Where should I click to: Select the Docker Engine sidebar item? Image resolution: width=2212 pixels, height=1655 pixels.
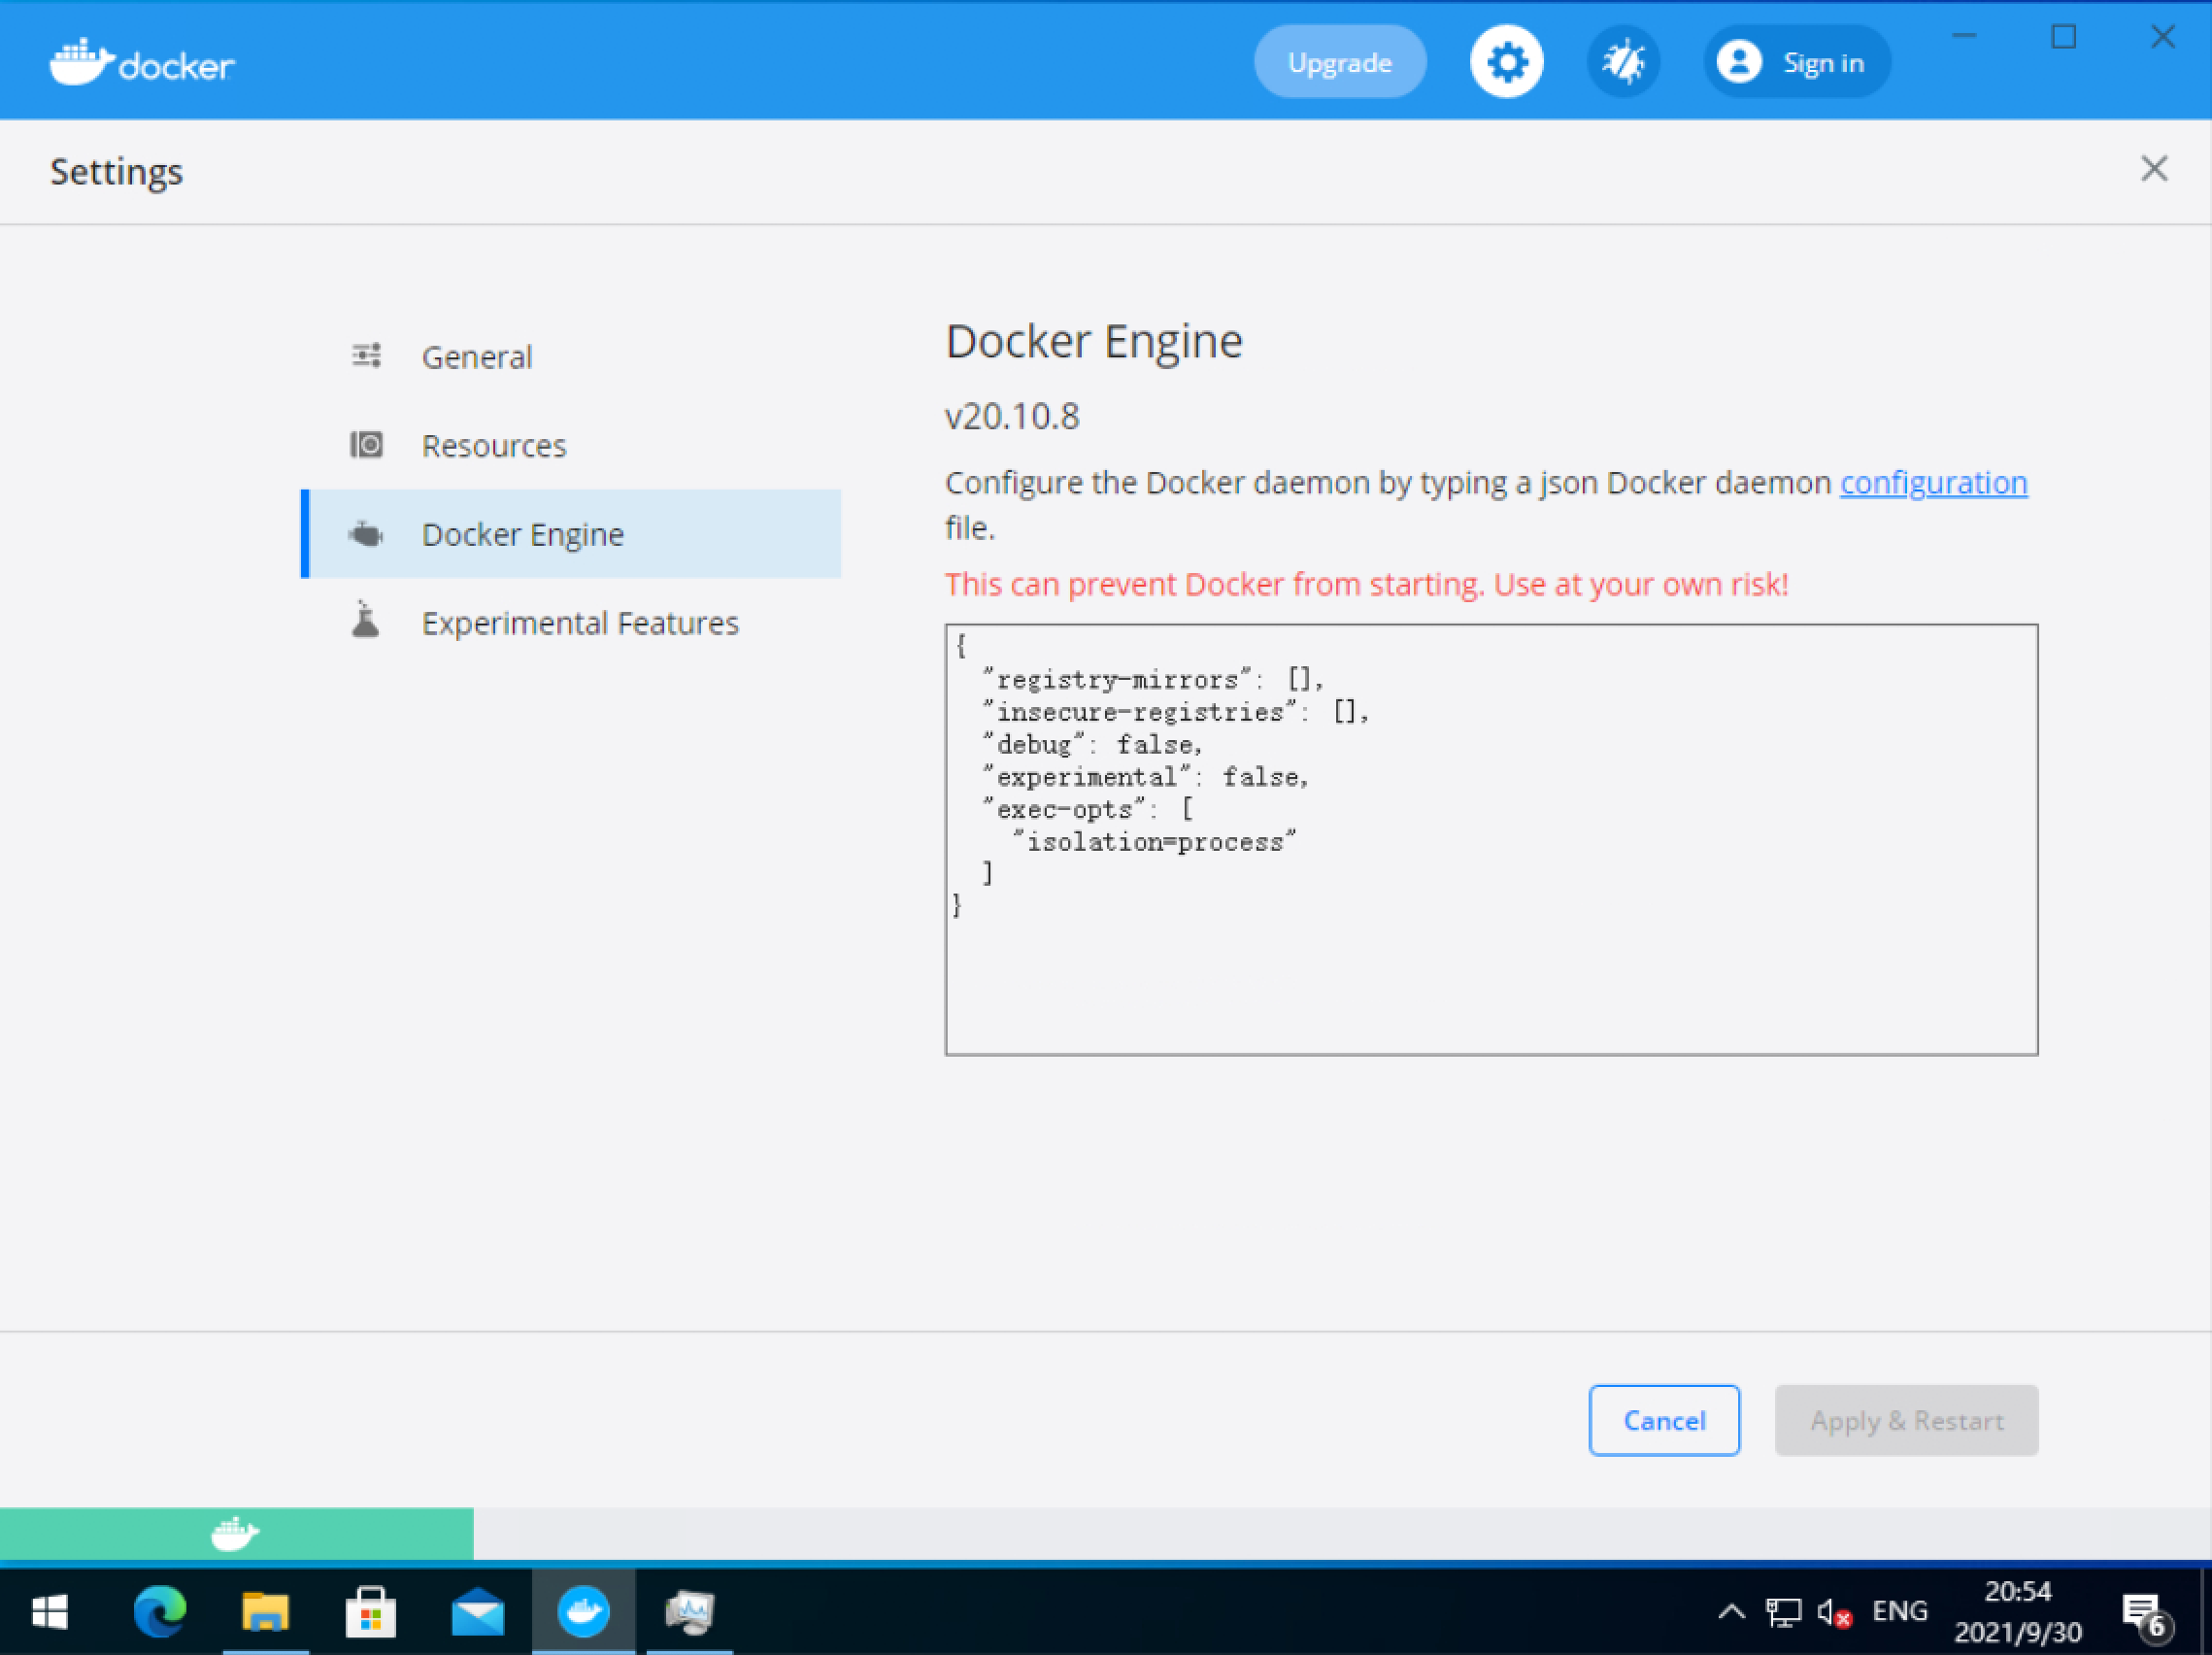(x=522, y=534)
